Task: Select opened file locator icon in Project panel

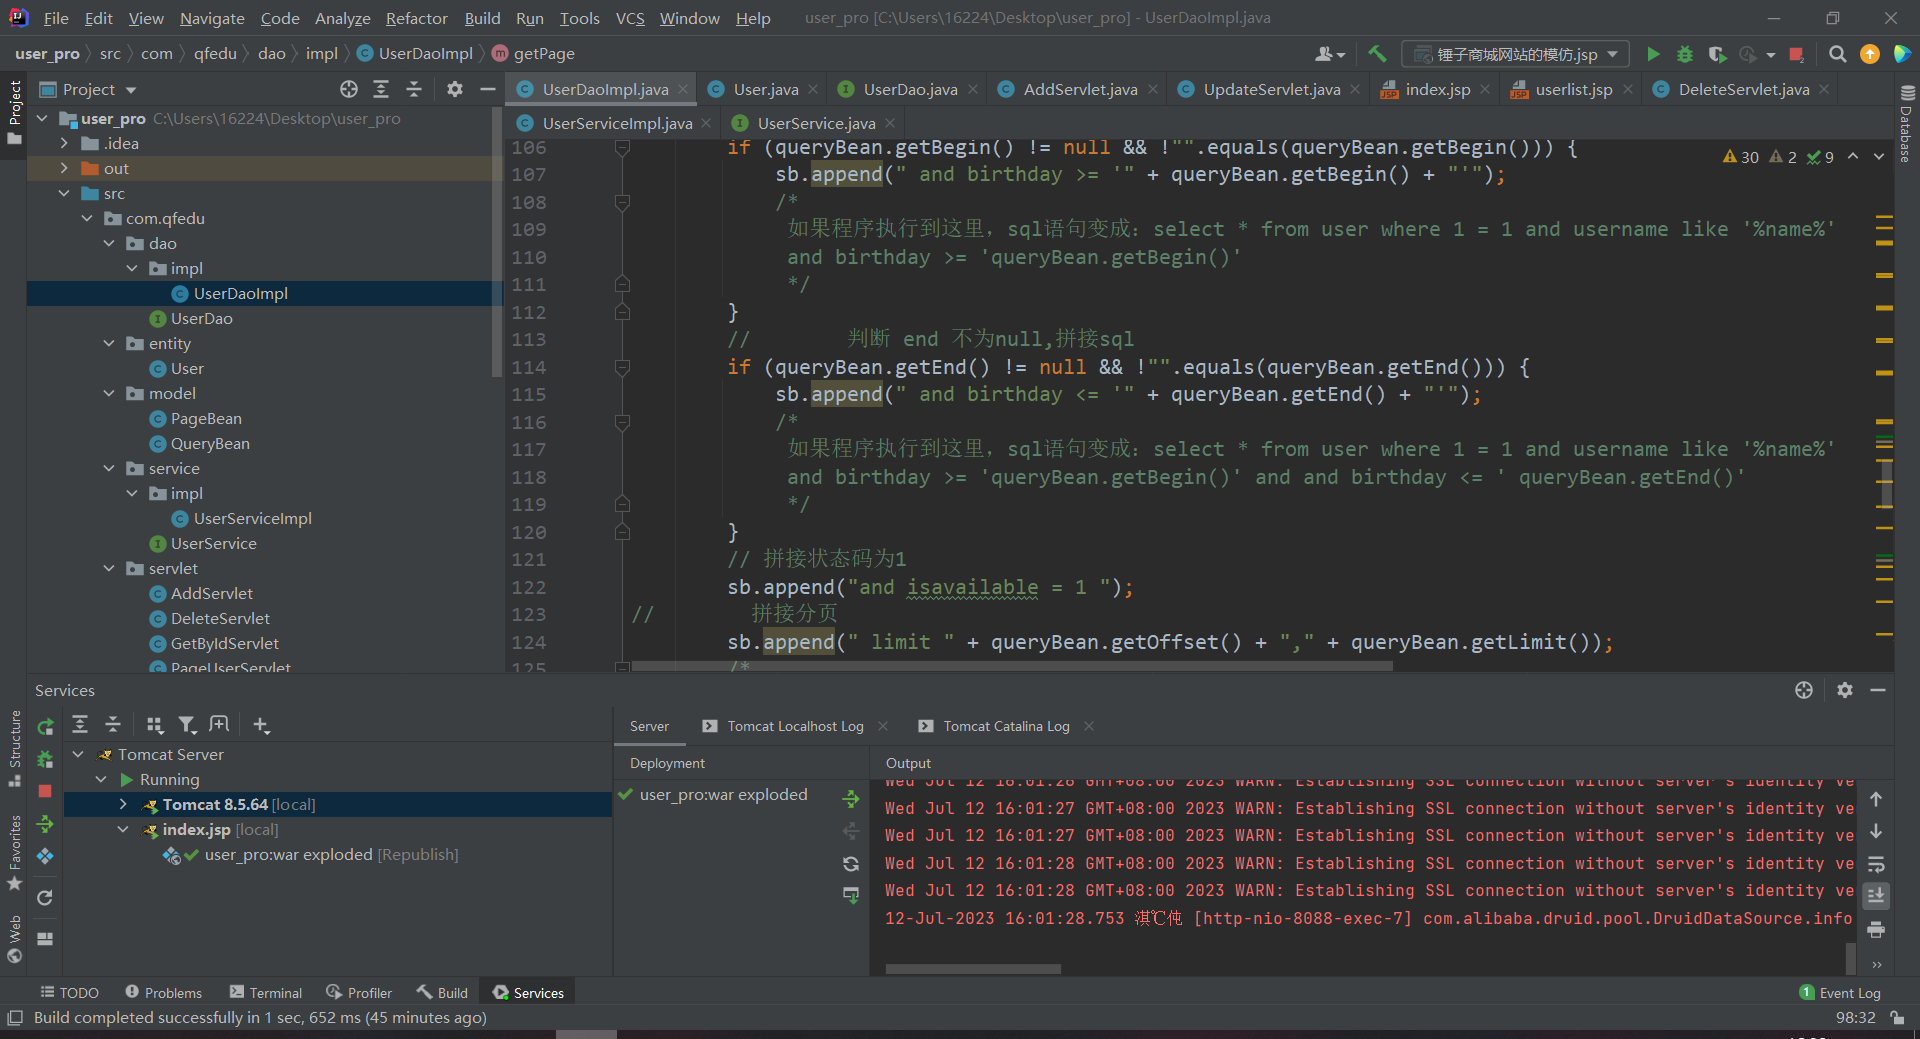Action: click(349, 89)
